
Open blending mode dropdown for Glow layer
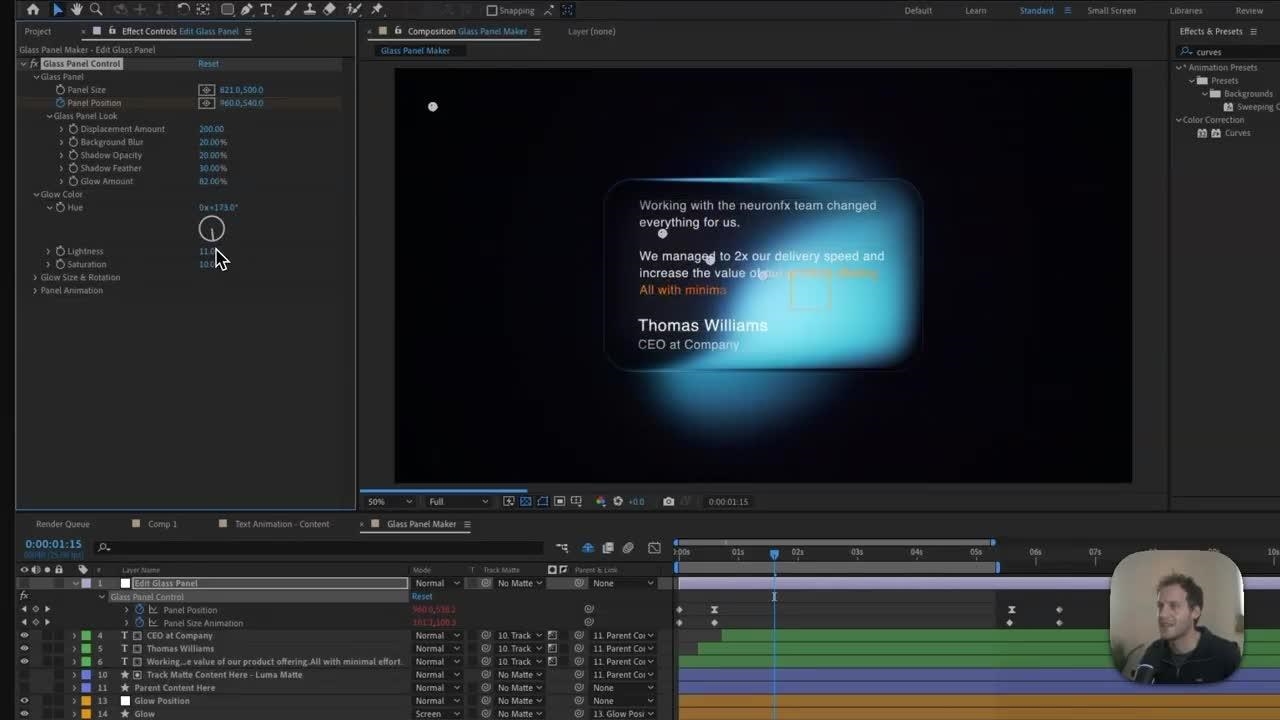coord(437,714)
